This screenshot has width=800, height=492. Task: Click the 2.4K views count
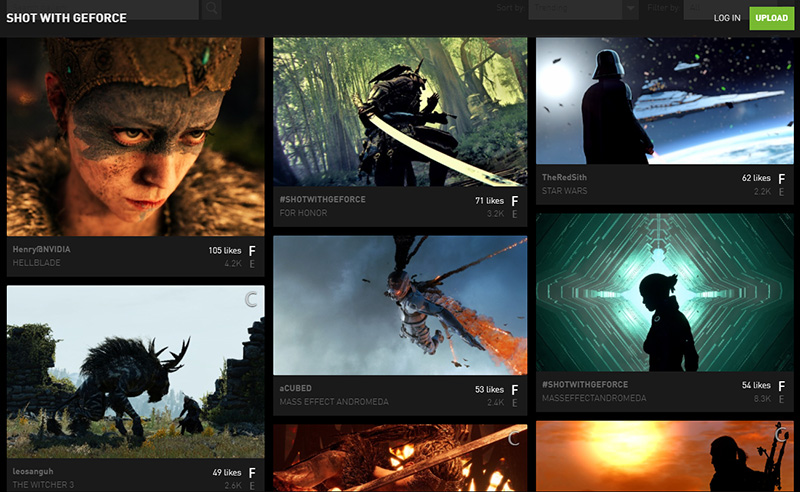pos(495,403)
